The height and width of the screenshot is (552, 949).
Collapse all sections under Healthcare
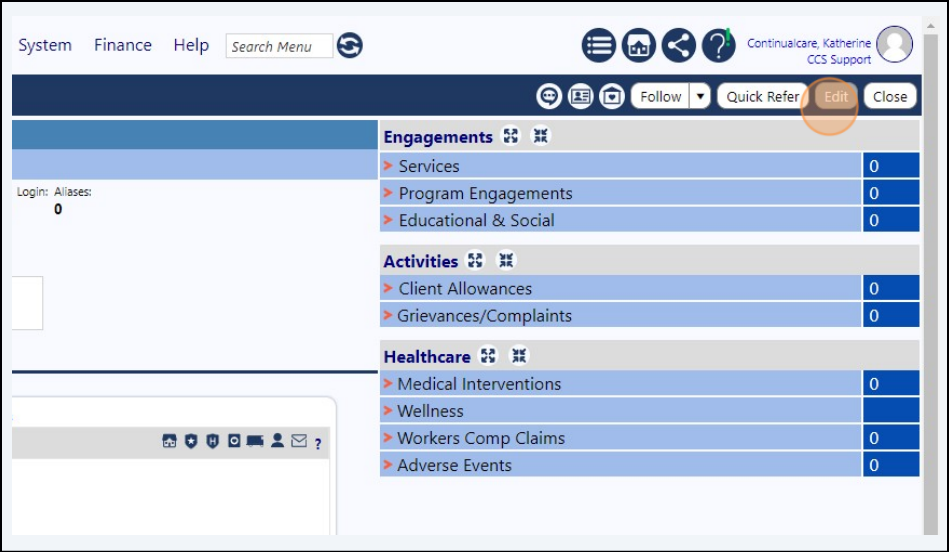(x=519, y=355)
